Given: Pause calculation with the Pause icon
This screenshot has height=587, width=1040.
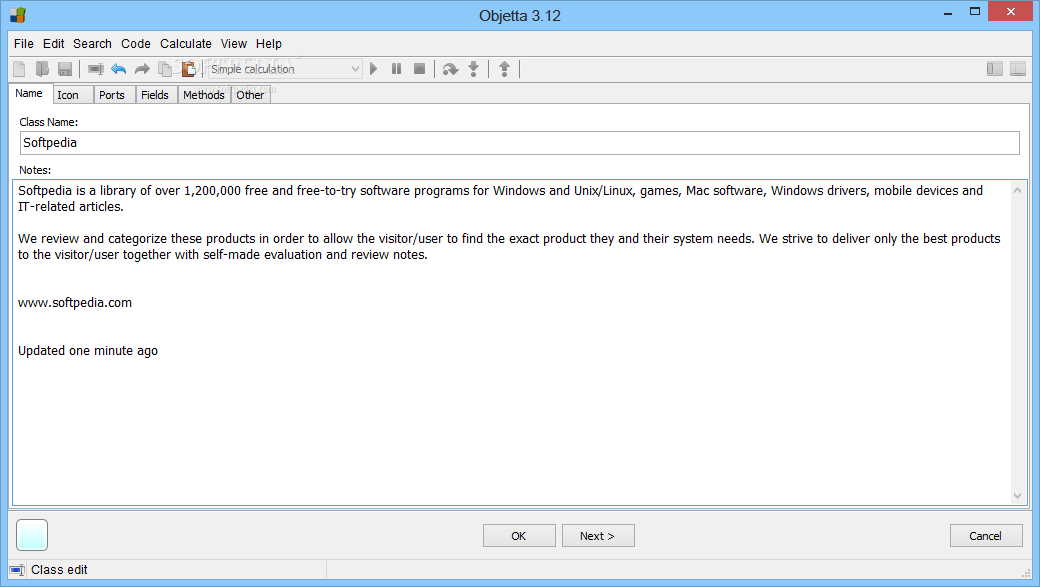Looking at the screenshot, I should pyautogui.click(x=397, y=69).
